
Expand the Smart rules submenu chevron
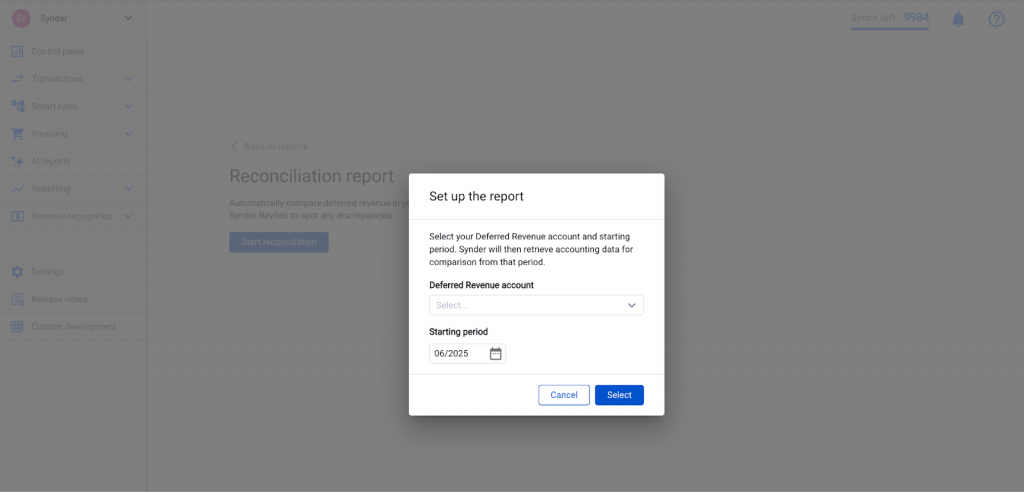pos(128,106)
